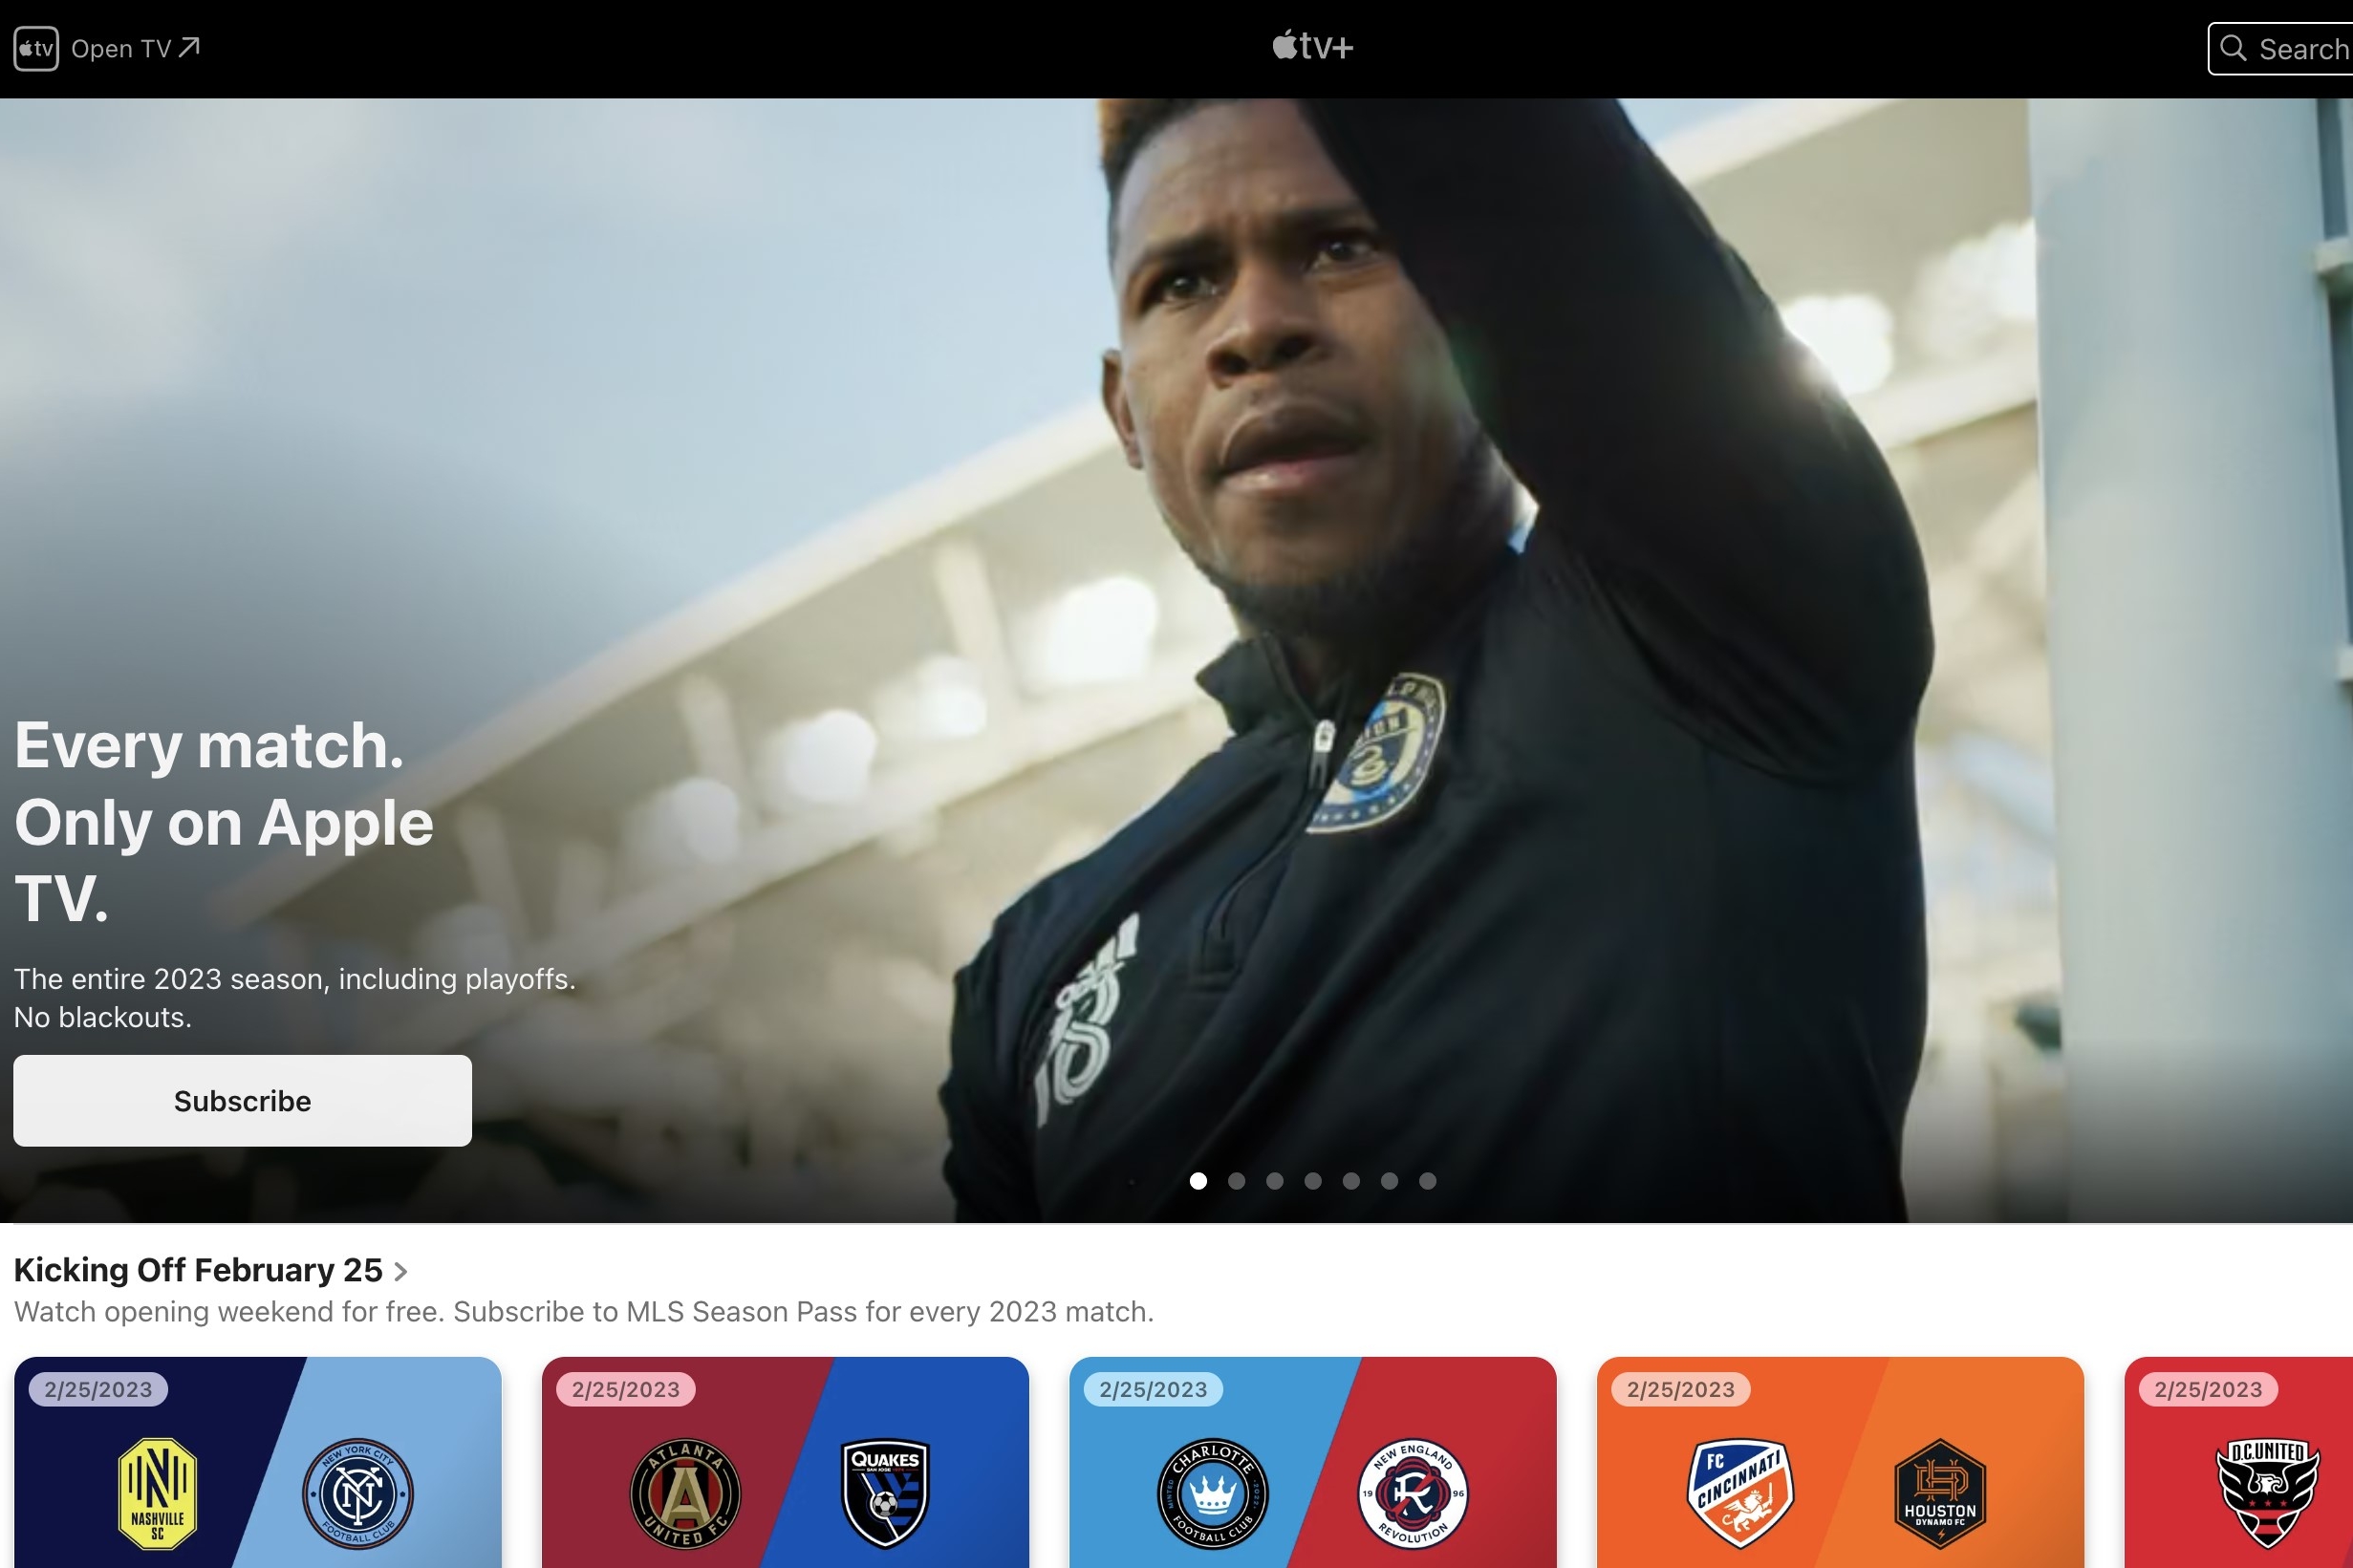Select the first carousel dot indicator

pos(1197,1179)
